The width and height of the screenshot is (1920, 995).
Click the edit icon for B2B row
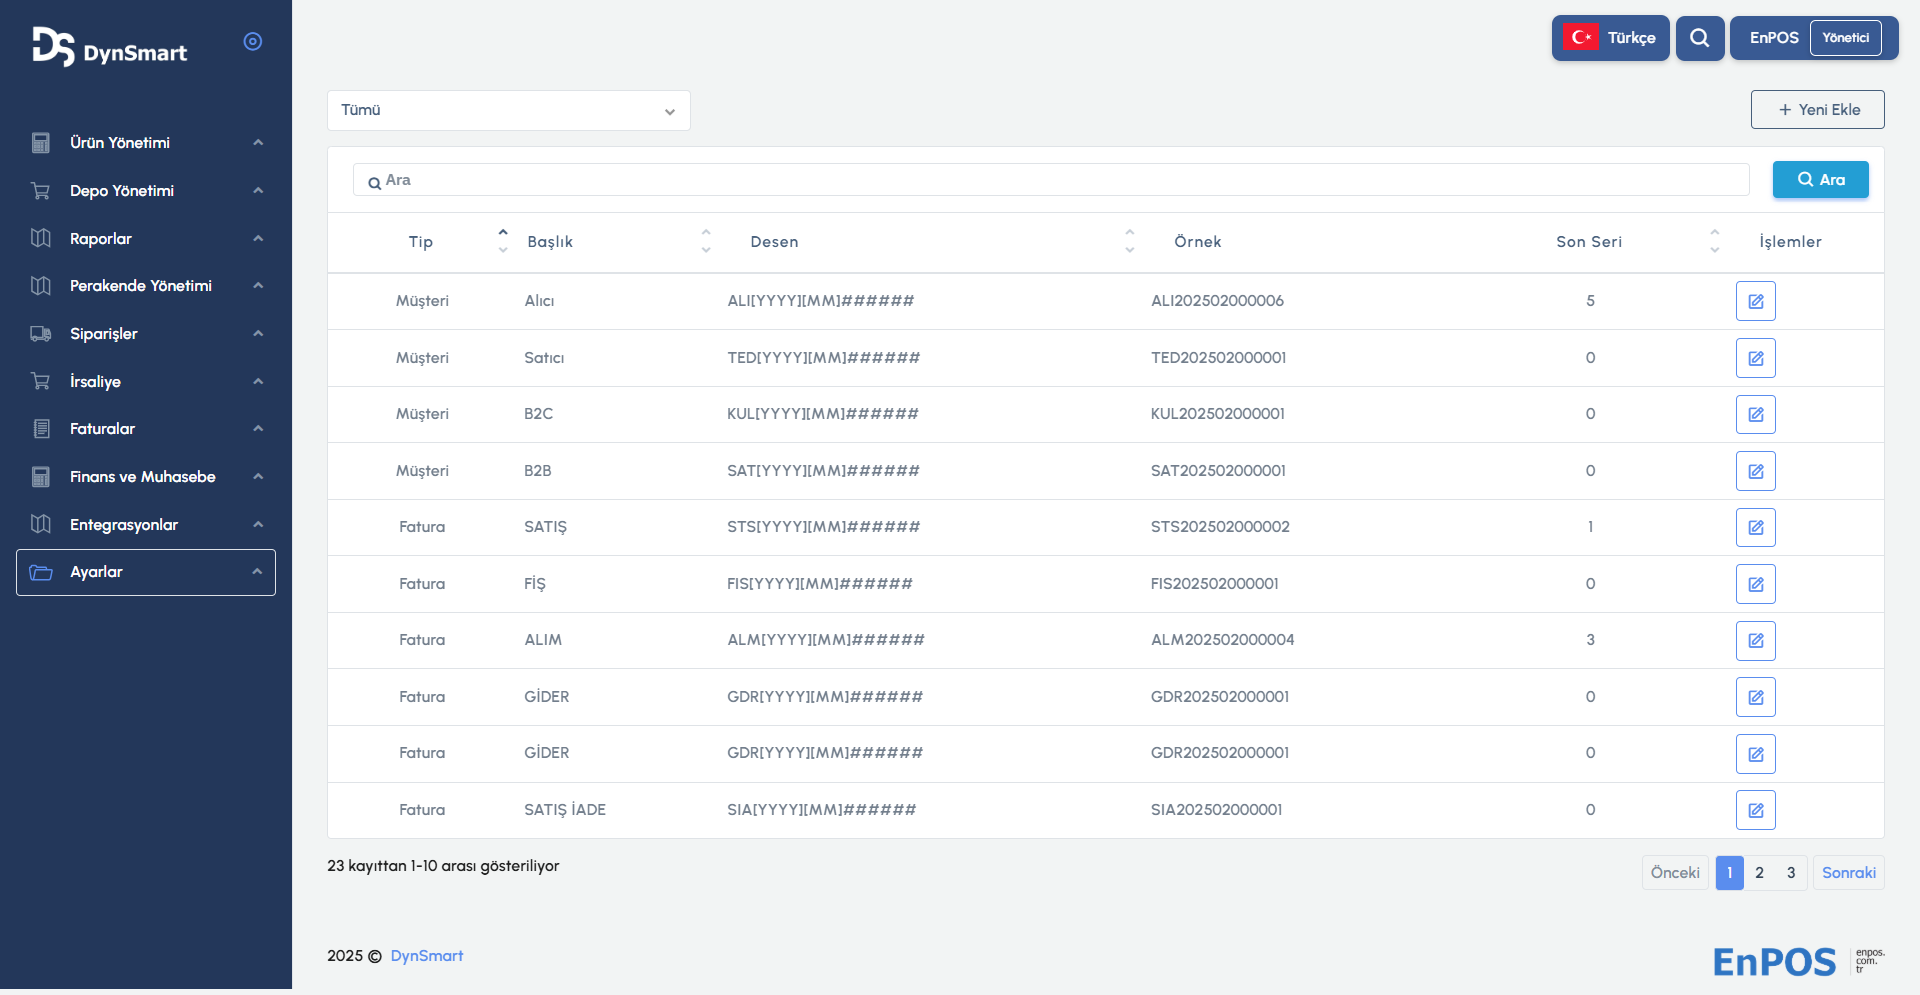(x=1755, y=471)
